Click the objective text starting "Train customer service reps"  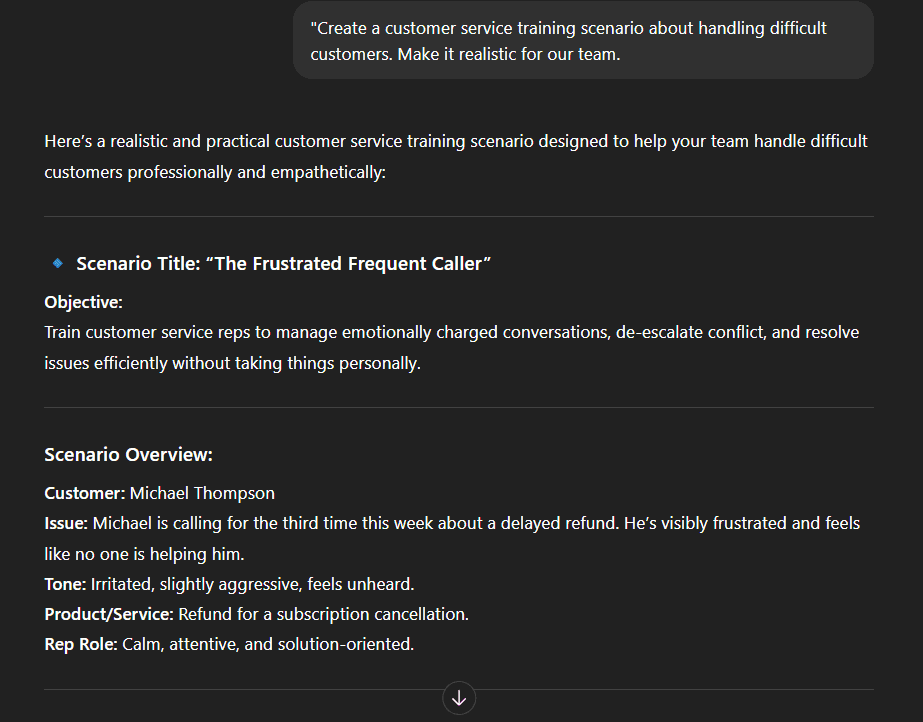click(x=451, y=347)
